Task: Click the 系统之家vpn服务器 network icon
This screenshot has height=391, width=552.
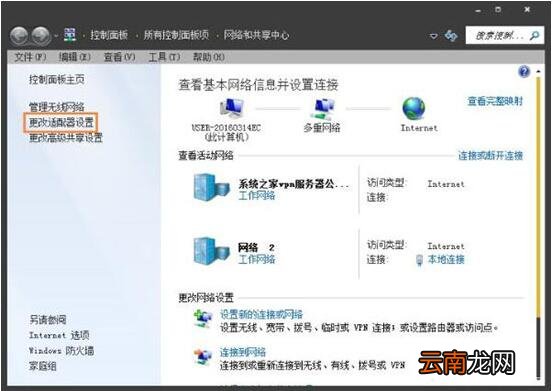Action: [211, 188]
